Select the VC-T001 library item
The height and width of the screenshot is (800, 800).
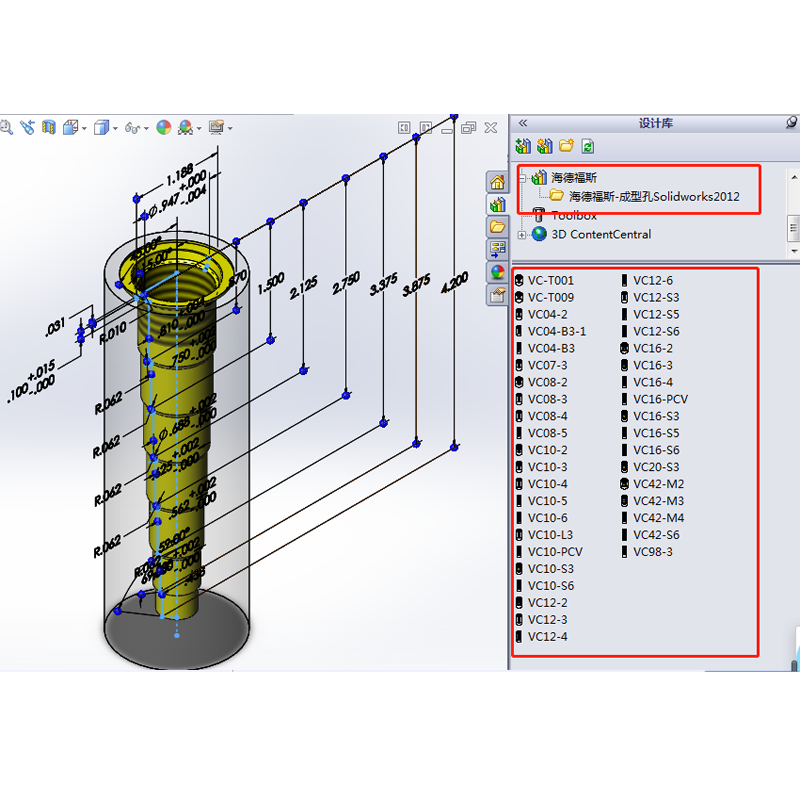(x=548, y=281)
